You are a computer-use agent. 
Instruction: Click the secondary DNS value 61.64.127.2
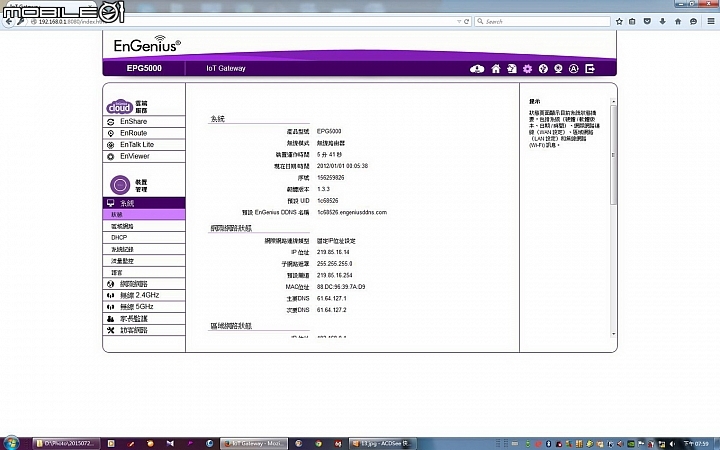coord(332,310)
